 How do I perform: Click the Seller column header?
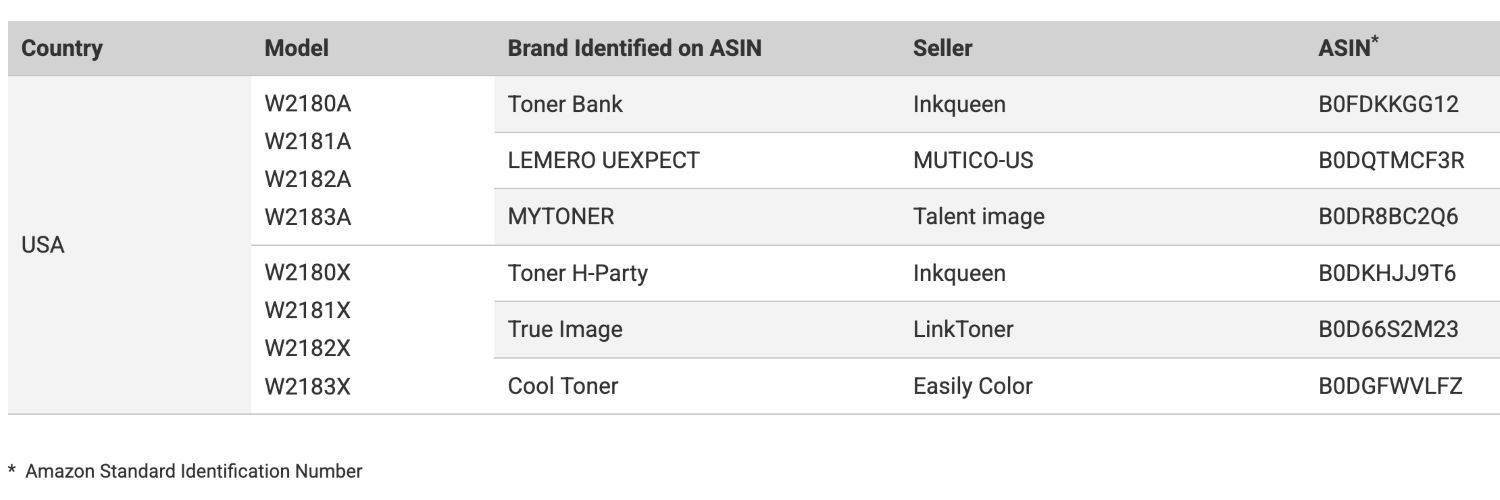tap(942, 48)
